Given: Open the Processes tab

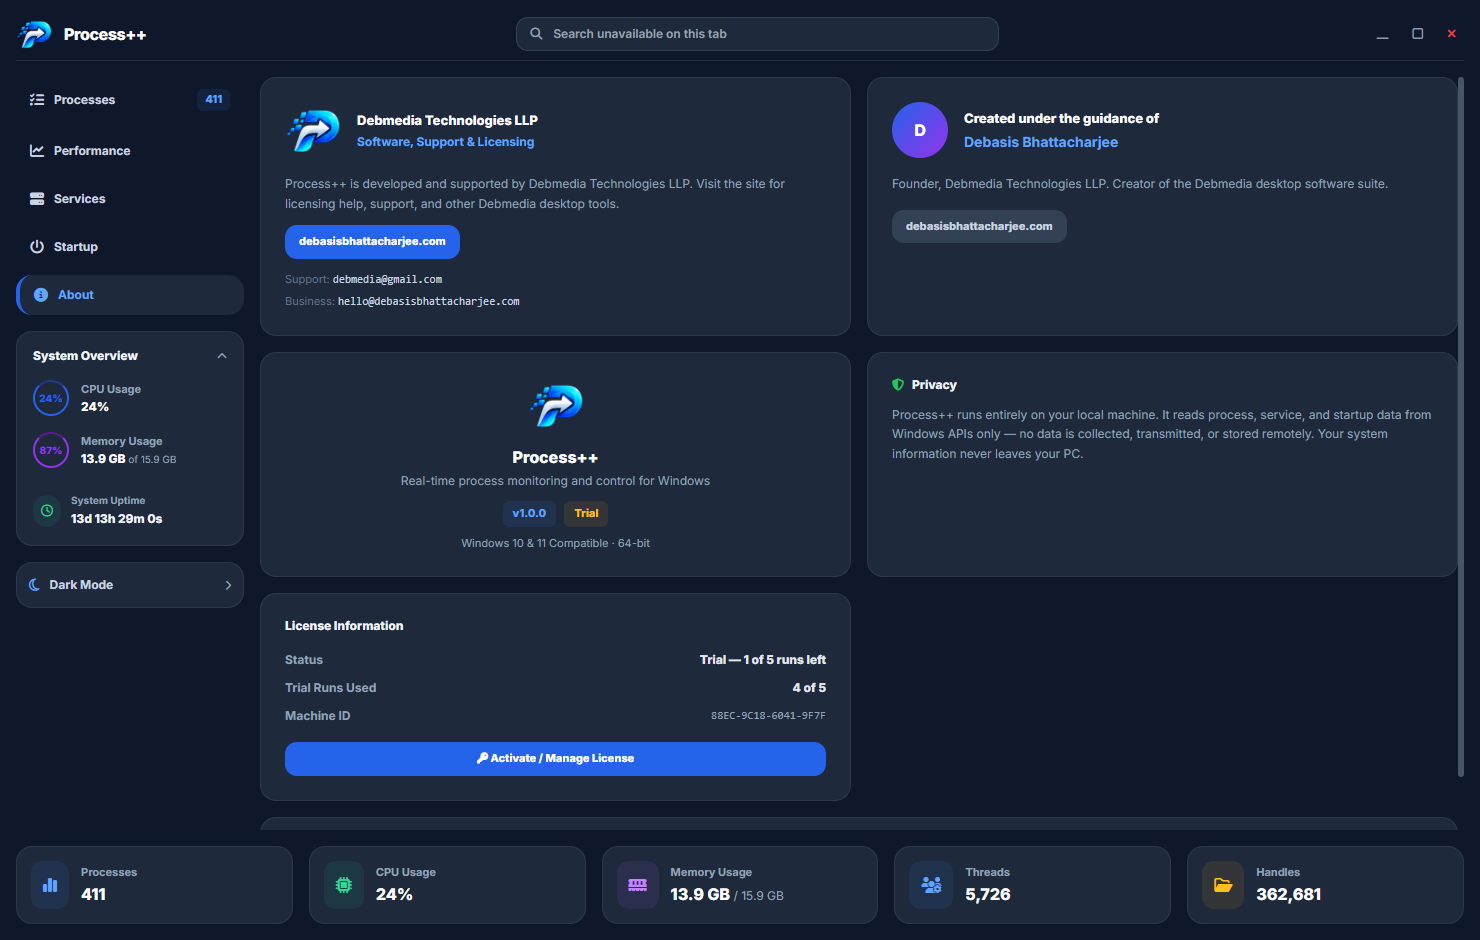Looking at the screenshot, I should (x=130, y=100).
